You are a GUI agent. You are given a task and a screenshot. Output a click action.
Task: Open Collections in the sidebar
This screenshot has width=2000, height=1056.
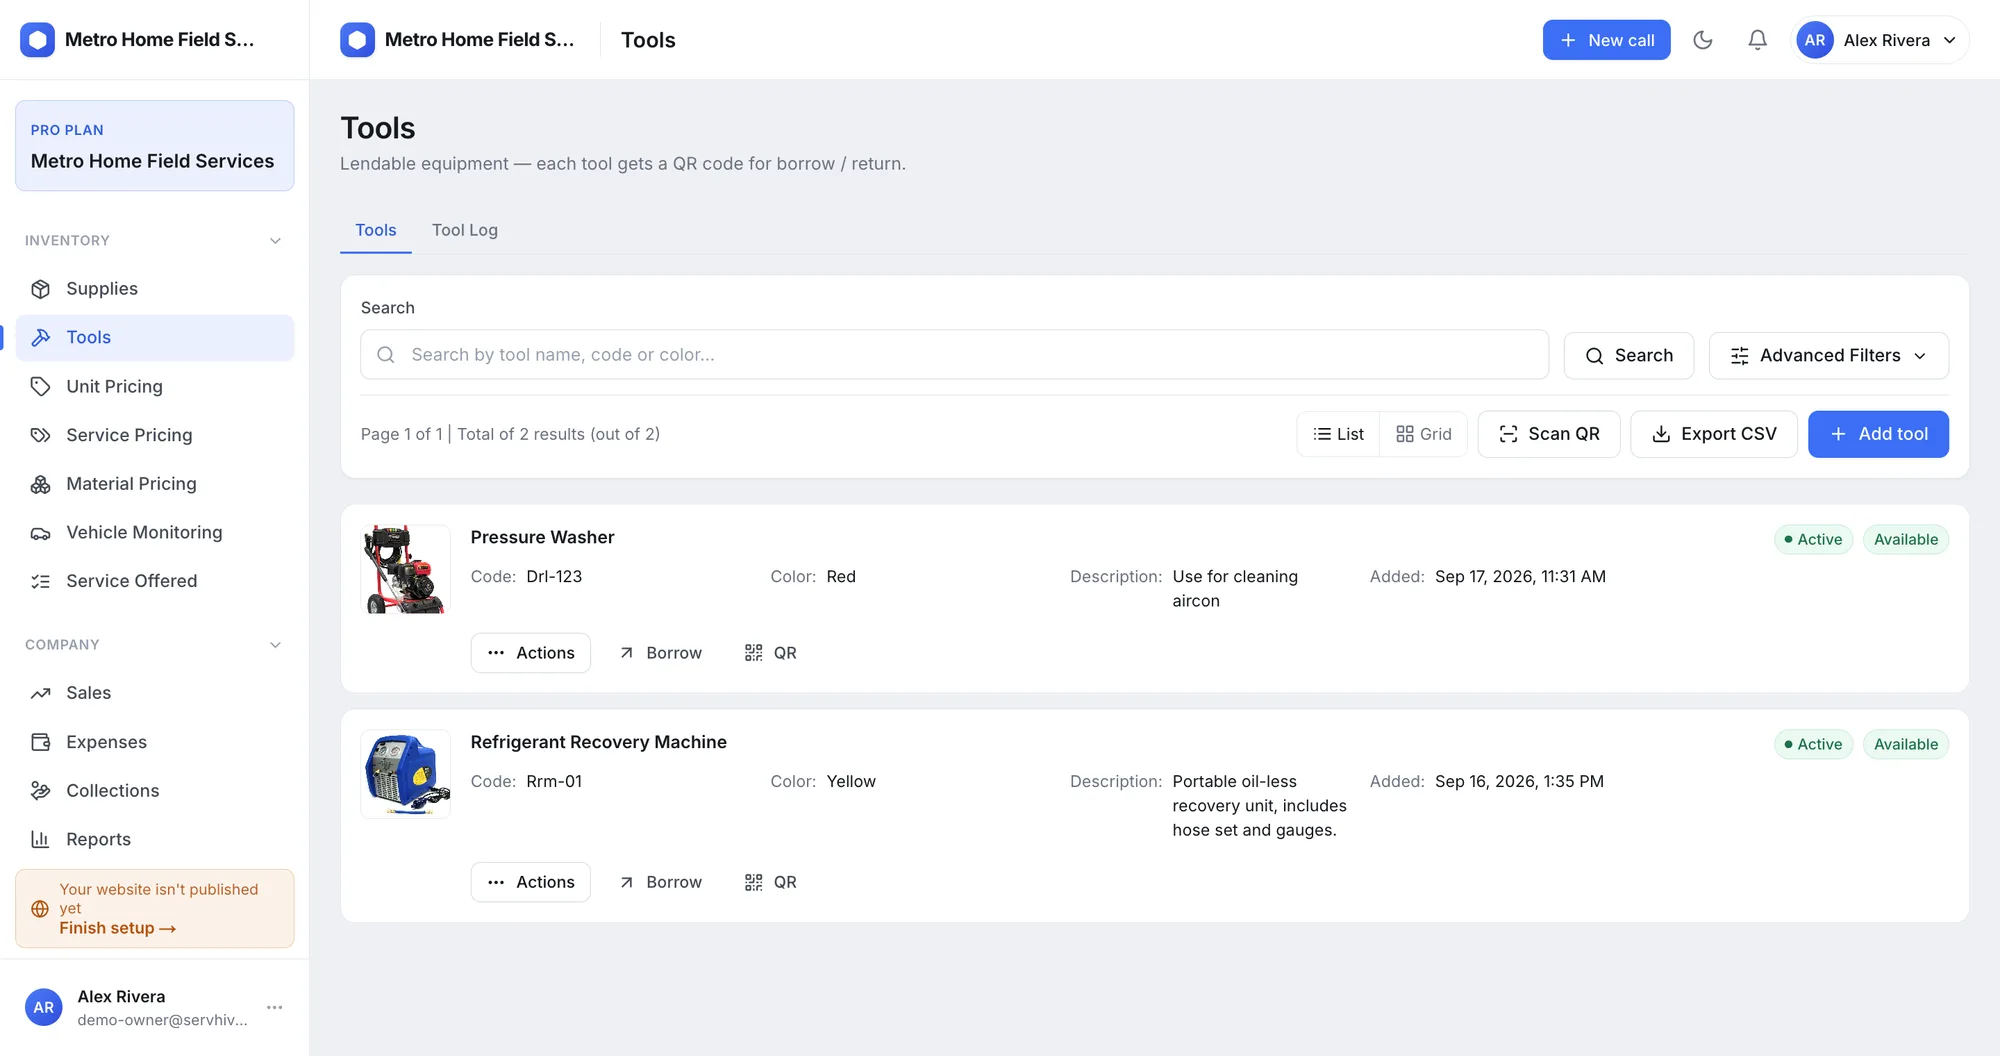(x=155, y=791)
